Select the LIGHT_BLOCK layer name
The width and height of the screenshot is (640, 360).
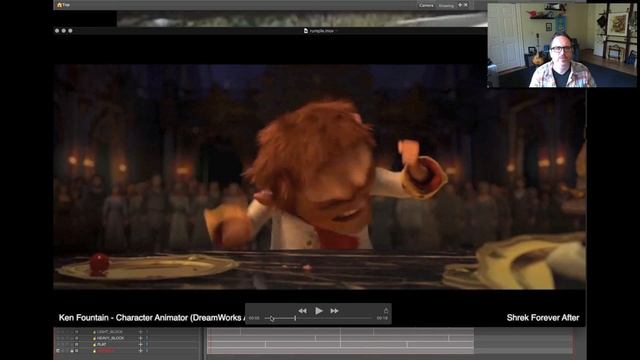click(109, 332)
